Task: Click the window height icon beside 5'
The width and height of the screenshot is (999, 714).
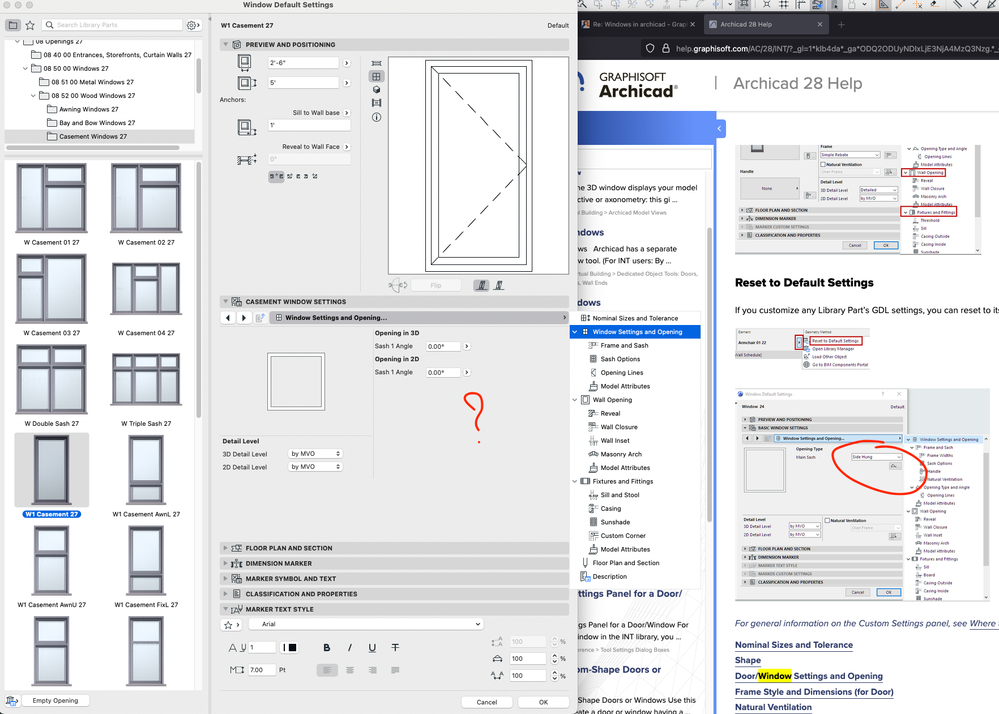Action: coord(247,83)
